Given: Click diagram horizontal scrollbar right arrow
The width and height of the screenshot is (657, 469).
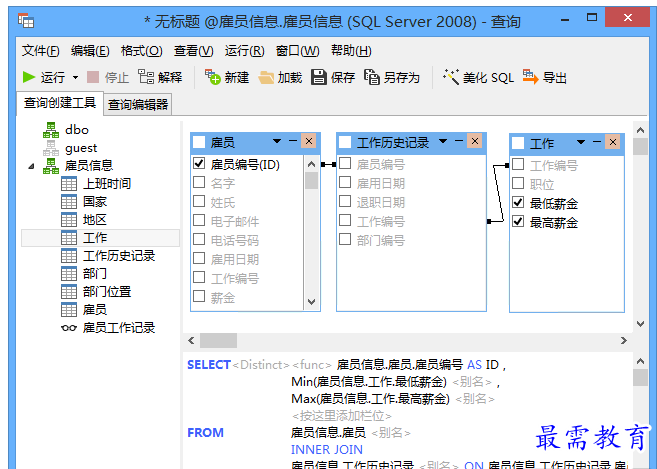Looking at the screenshot, I should coord(624,340).
